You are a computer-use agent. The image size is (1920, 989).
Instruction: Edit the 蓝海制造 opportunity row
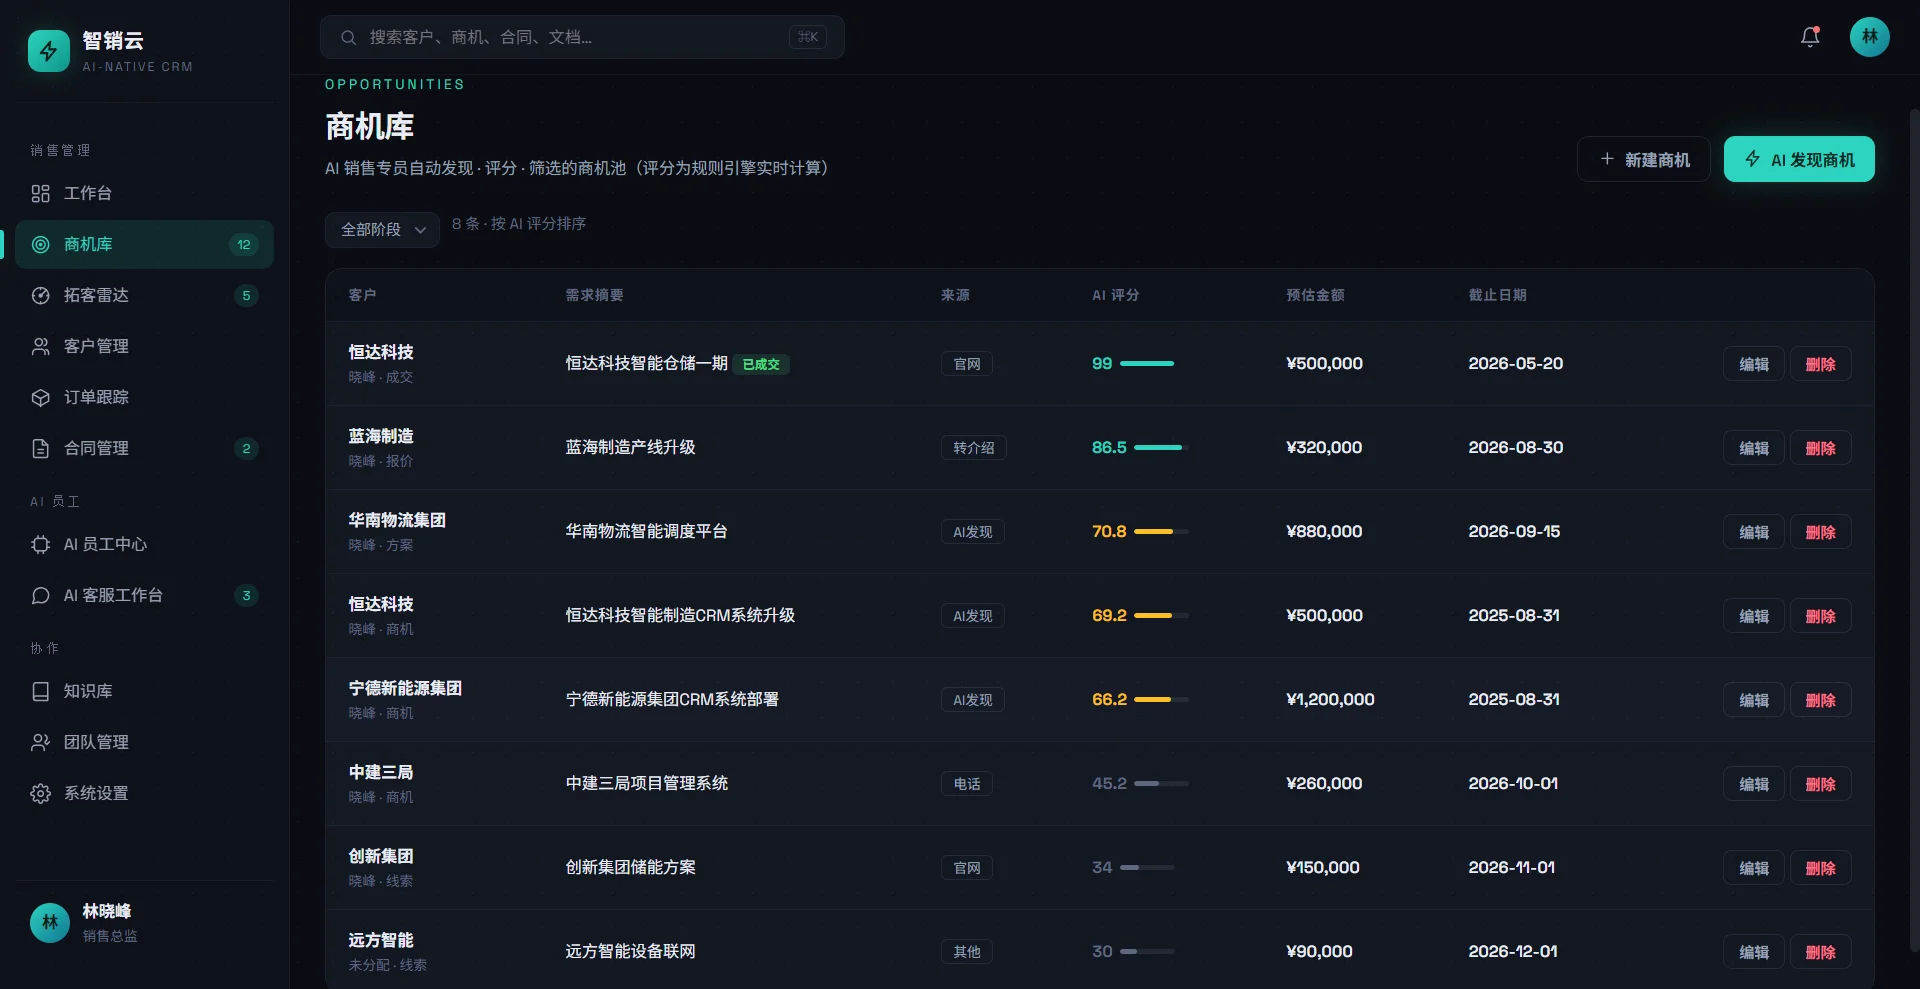[x=1754, y=448]
